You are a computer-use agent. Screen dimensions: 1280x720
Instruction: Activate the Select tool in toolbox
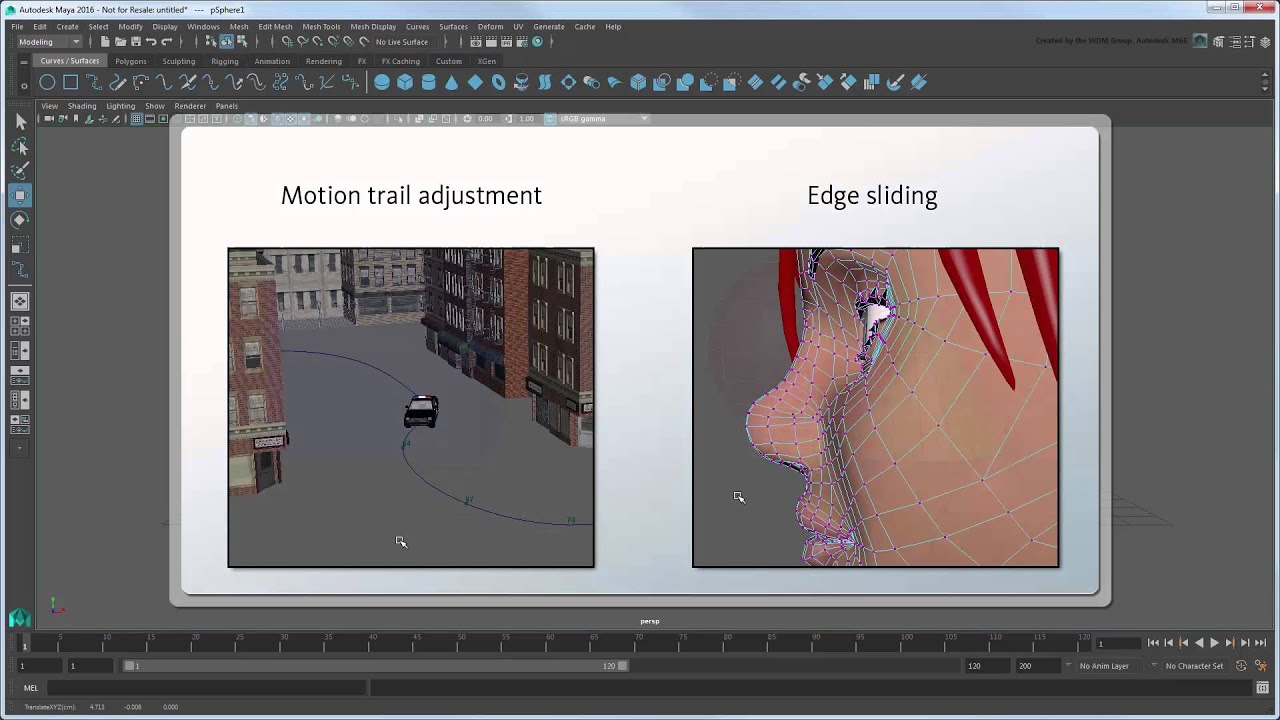pyautogui.click(x=20, y=121)
